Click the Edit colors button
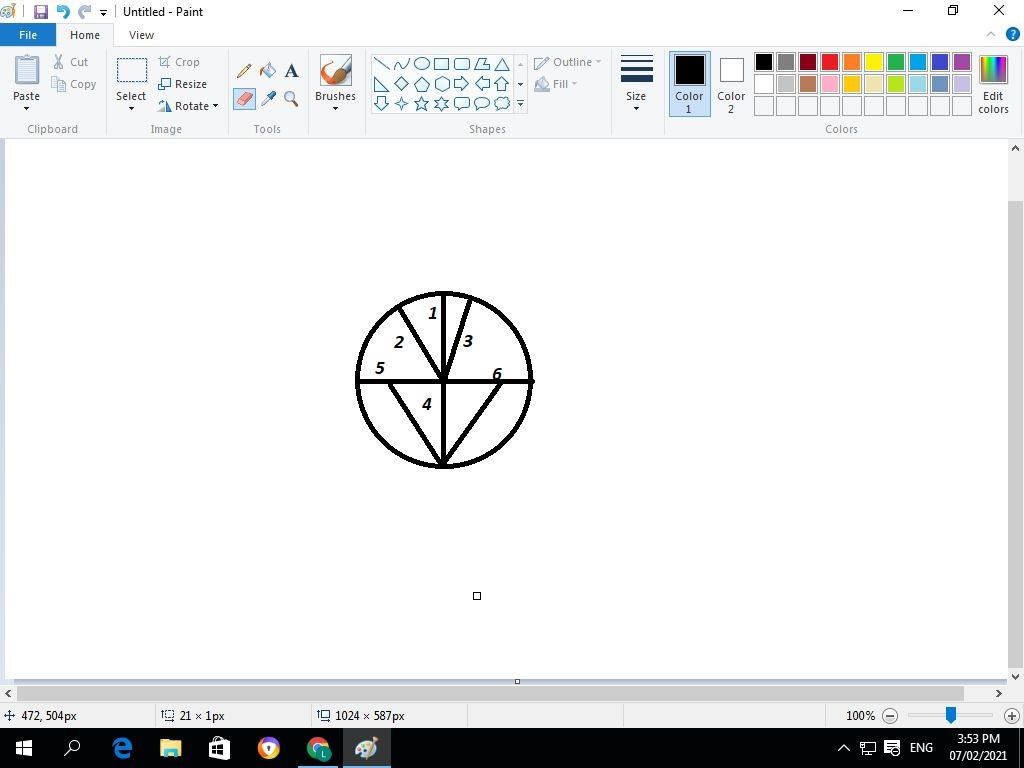 (993, 84)
